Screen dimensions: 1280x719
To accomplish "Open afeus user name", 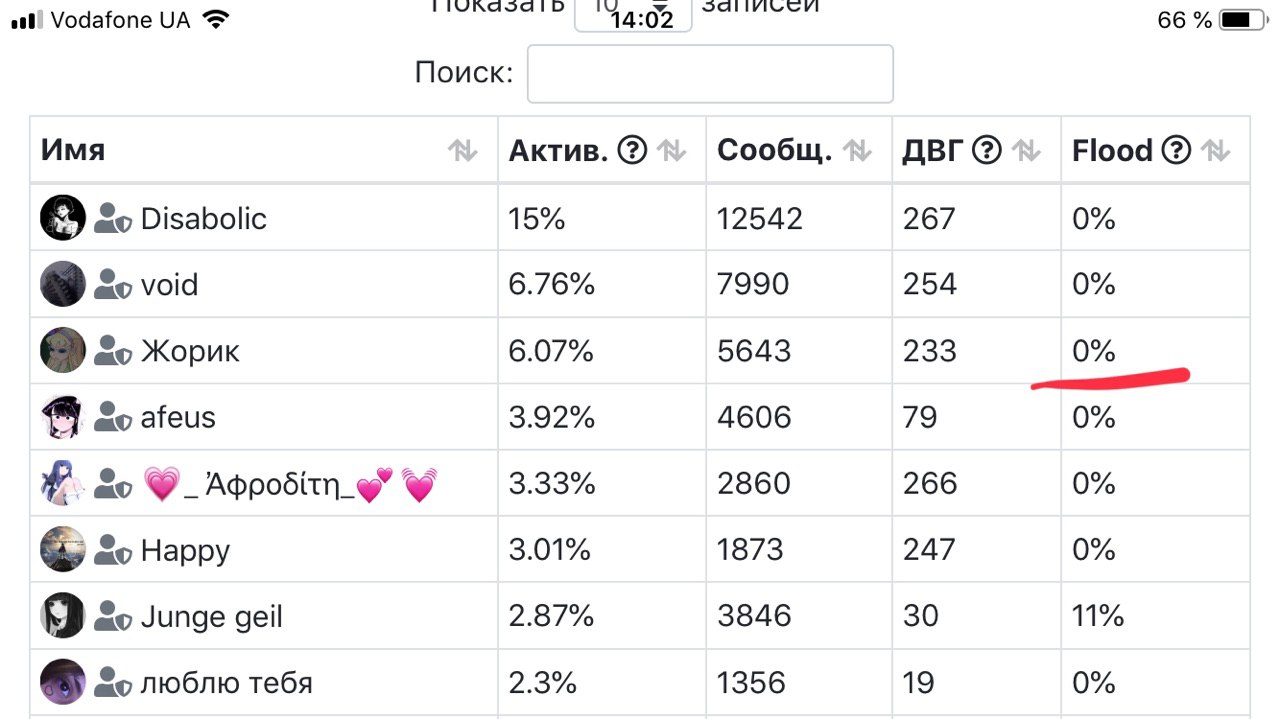I will pyautogui.click(x=178, y=417).
